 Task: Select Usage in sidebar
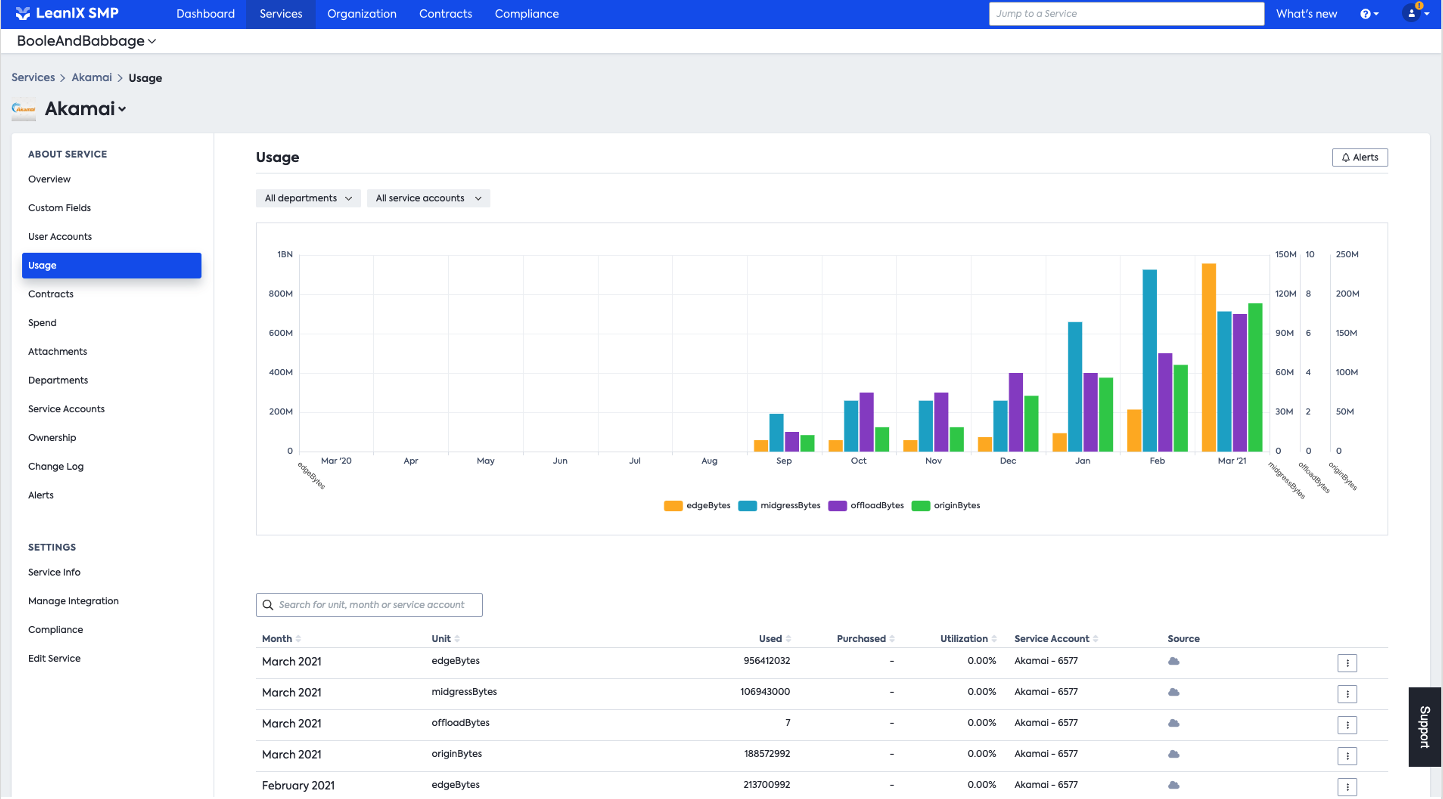pos(112,265)
